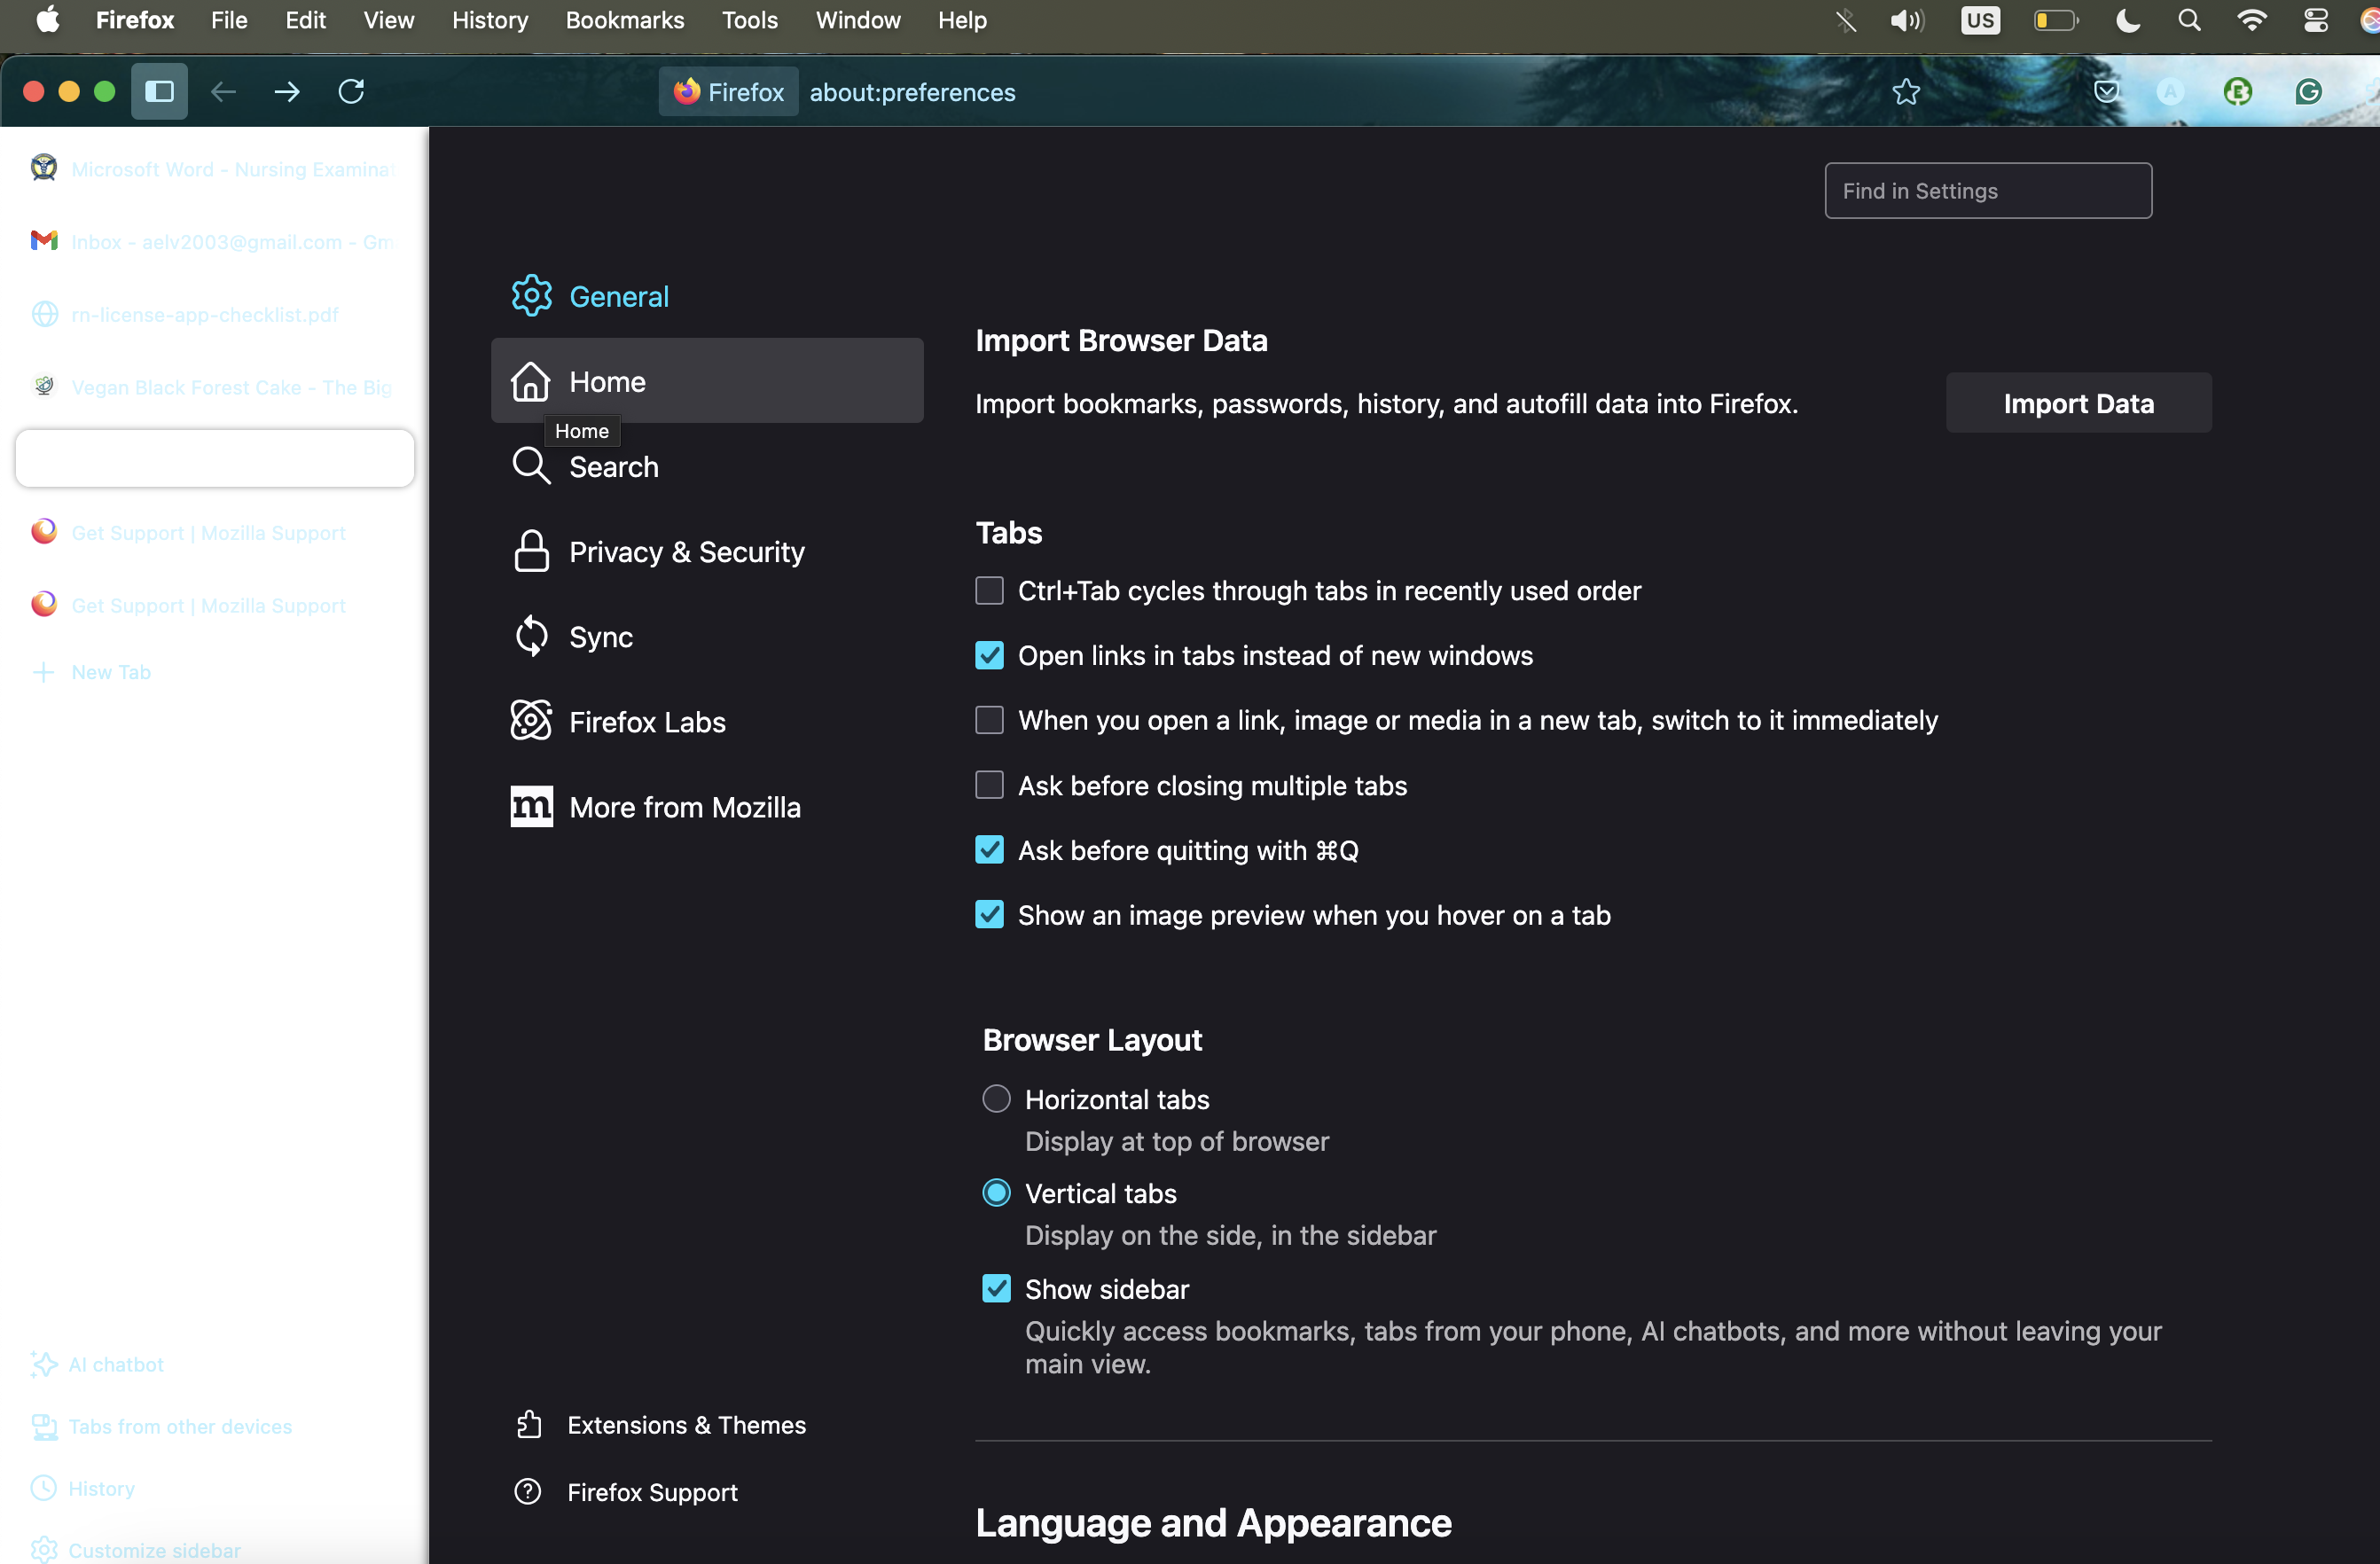Click the volume icon in menu bar
The width and height of the screenshot is (2380, 1564).
pyautogui.click(x=1907, y=20)
